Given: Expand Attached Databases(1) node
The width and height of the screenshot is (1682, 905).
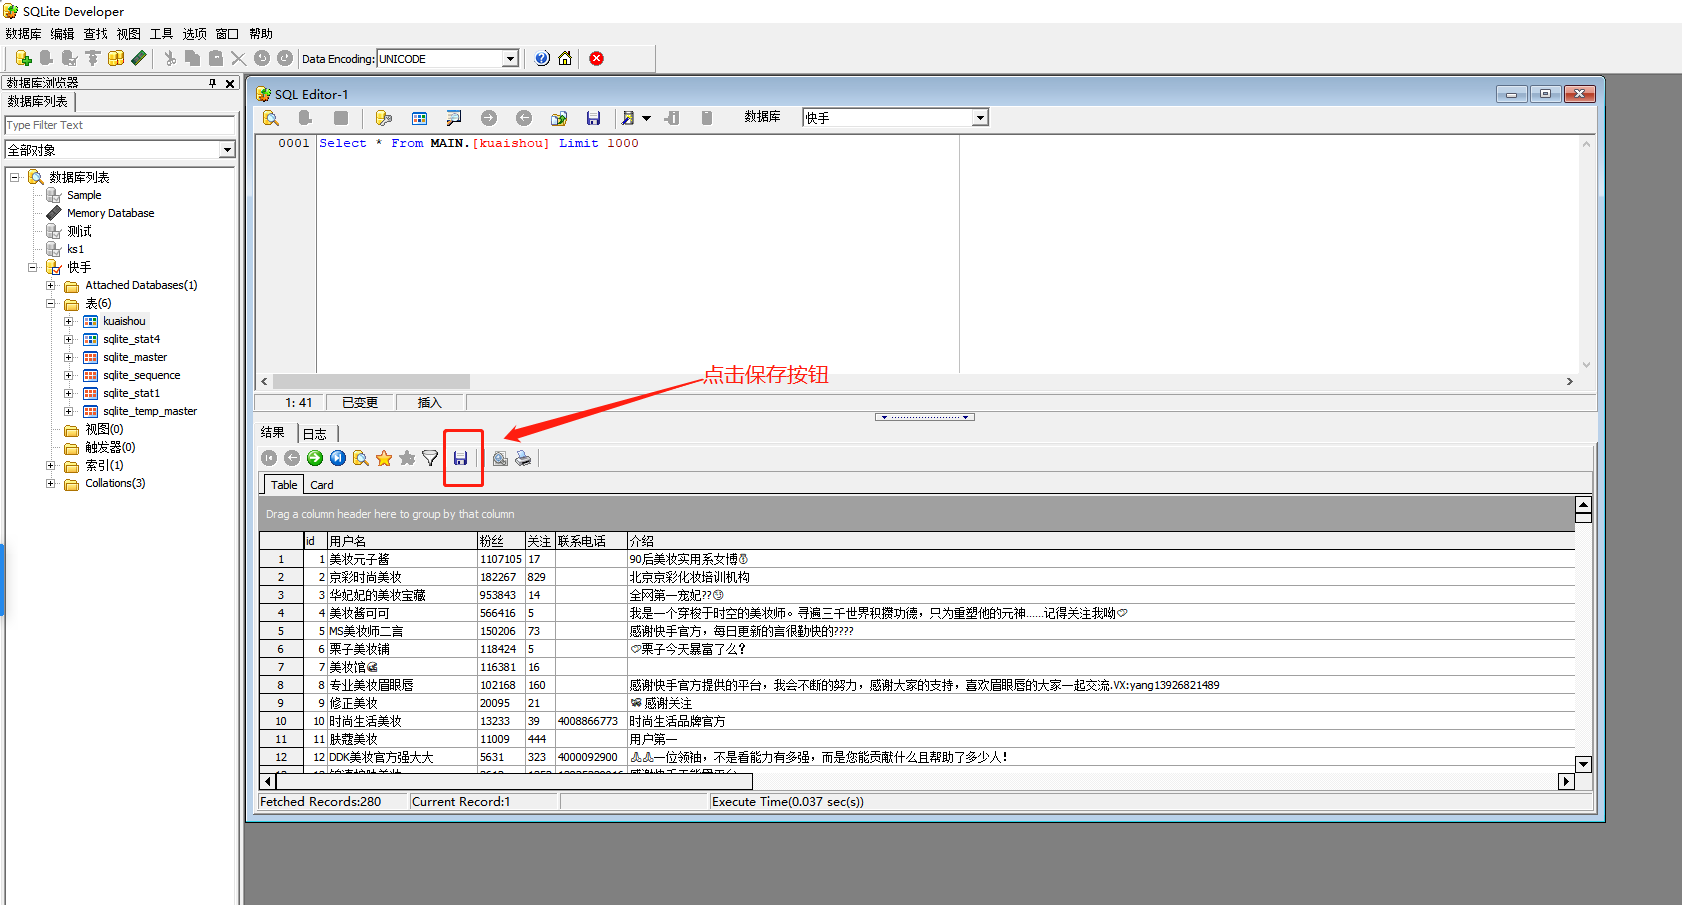Looking at the screenshot, I should [51, 285].
